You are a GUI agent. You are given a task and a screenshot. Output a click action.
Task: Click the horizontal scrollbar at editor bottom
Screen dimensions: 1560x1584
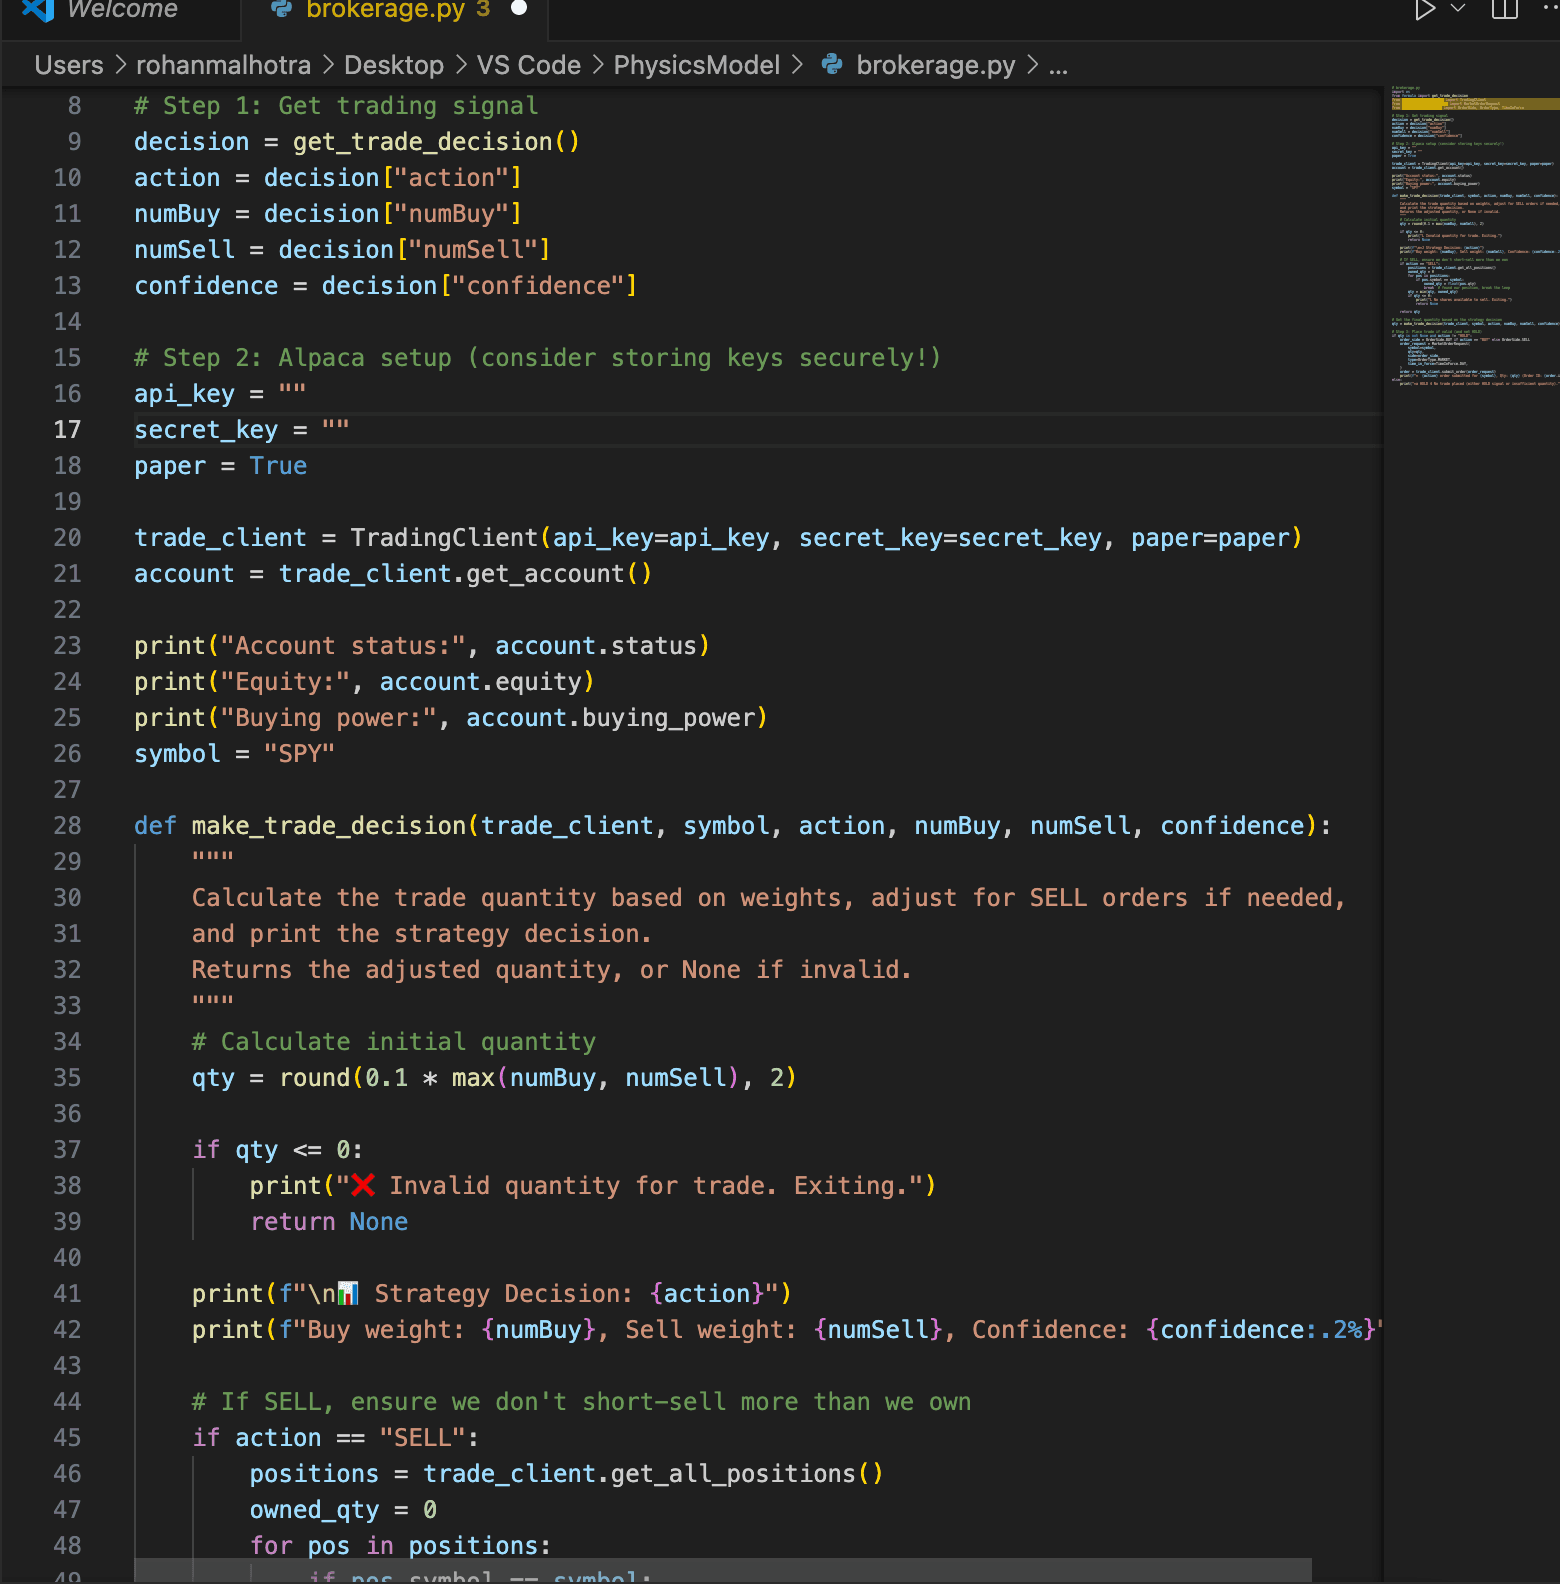[723, 1571]
